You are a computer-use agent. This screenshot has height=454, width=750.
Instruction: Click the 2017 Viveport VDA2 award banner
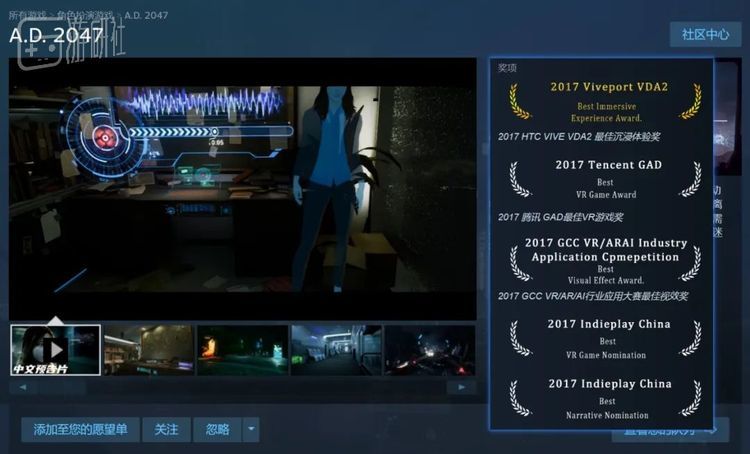[x=606, y=101]
